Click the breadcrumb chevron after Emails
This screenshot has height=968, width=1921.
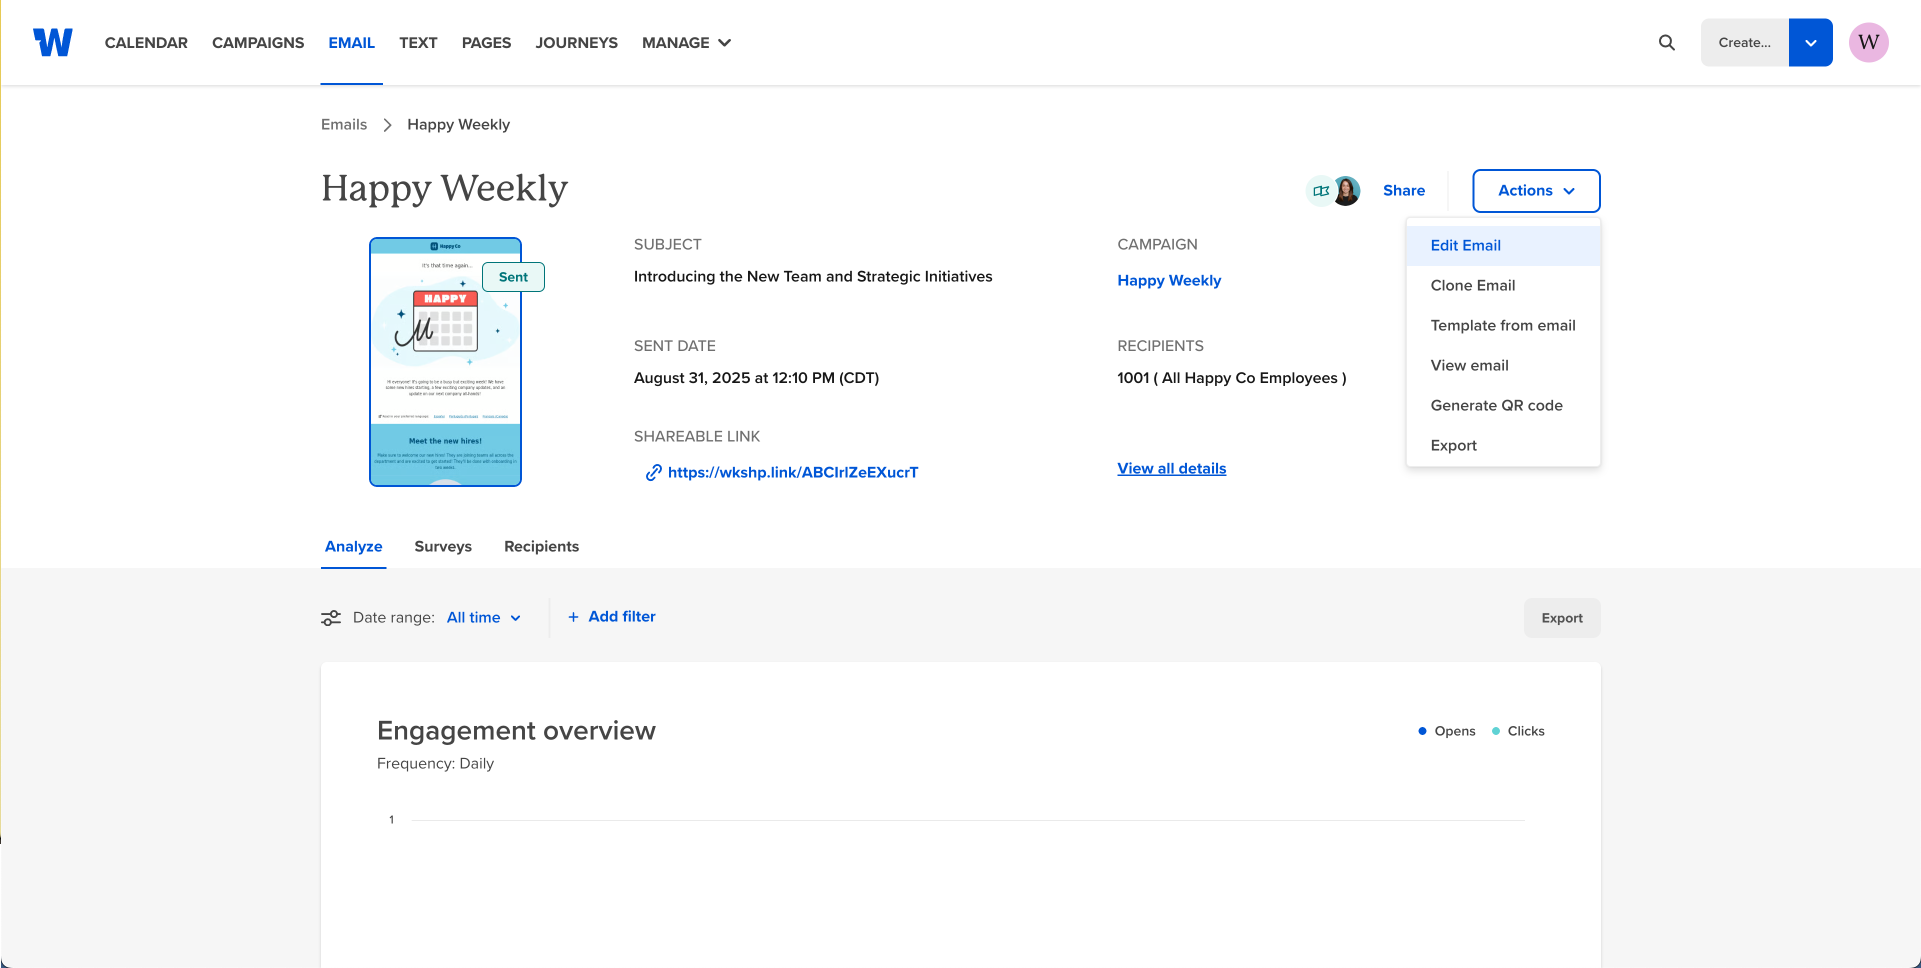[x=387, y=125]
